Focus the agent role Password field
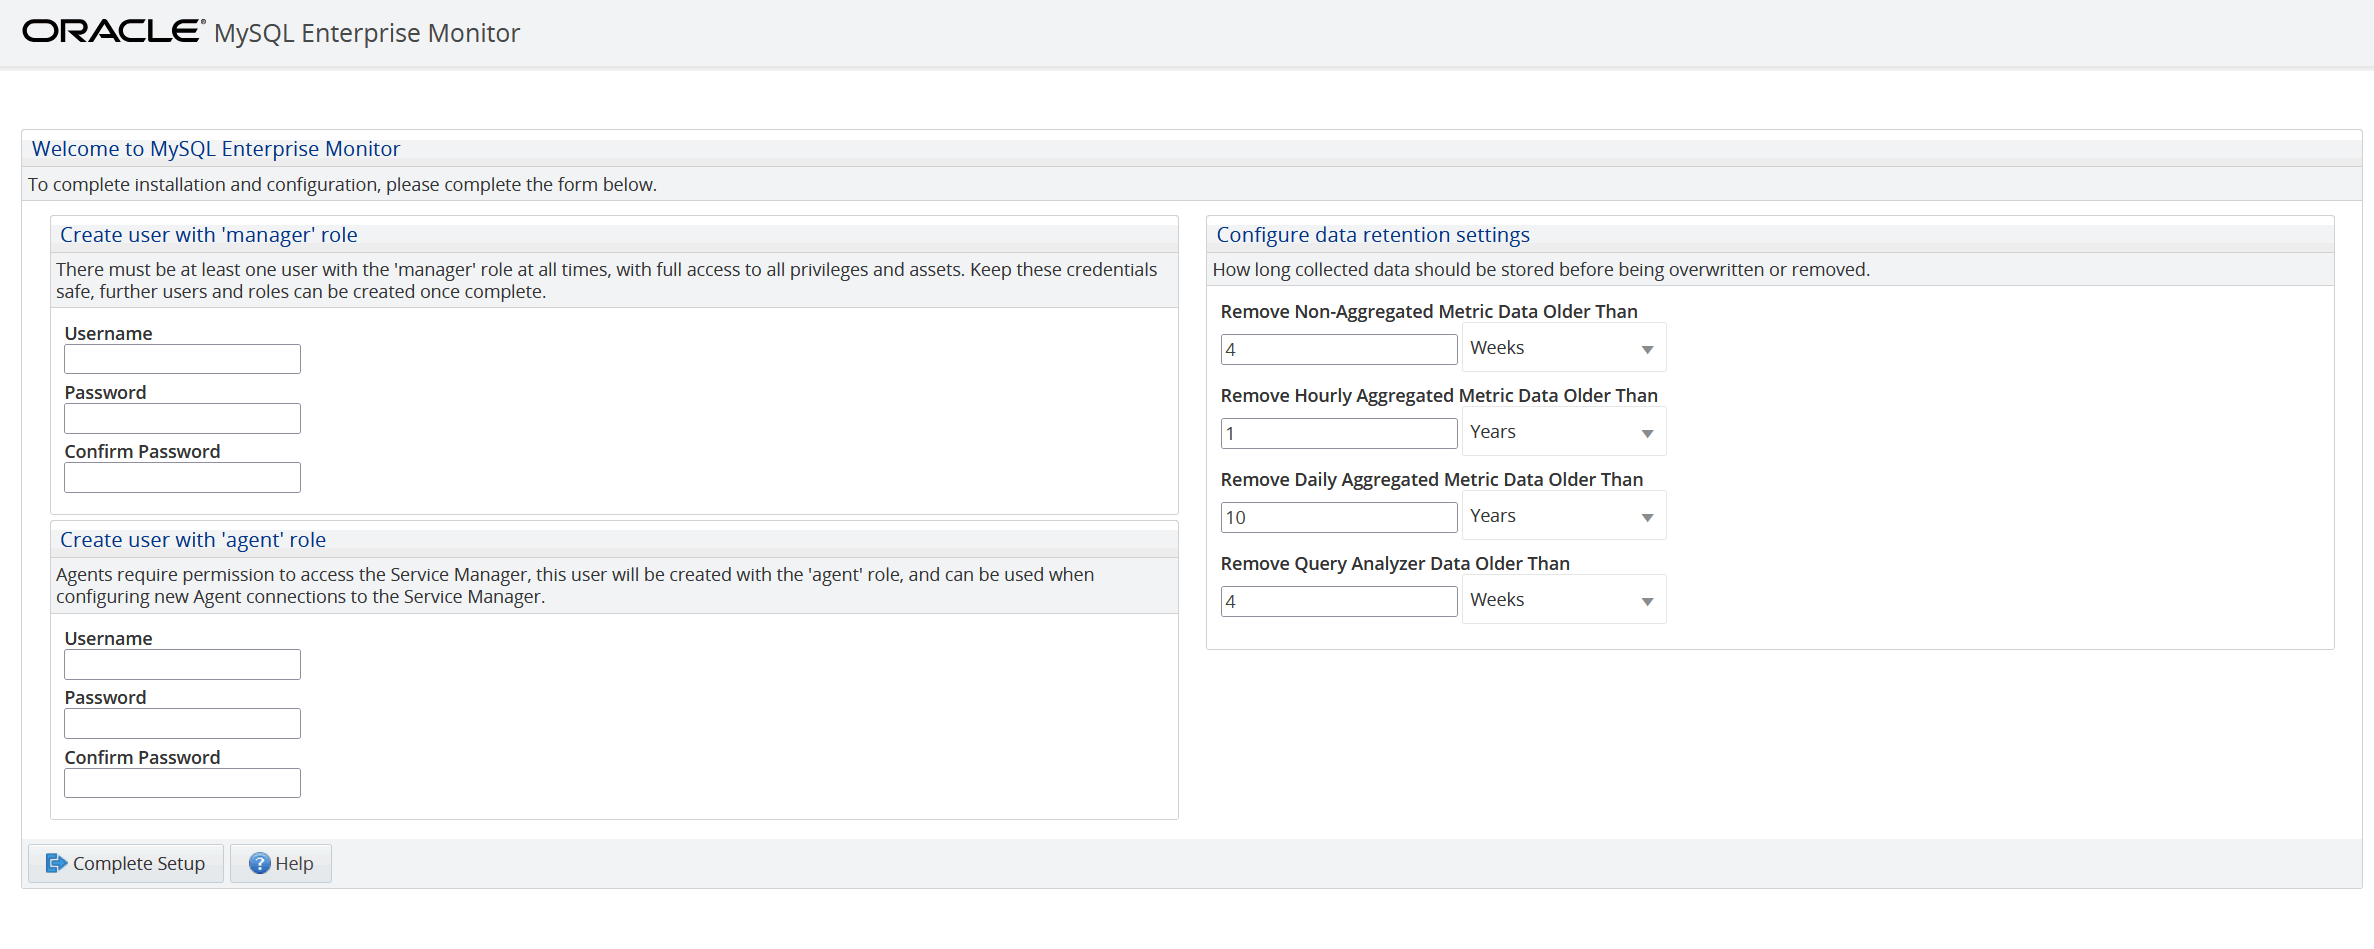 (x=182, y=723)
